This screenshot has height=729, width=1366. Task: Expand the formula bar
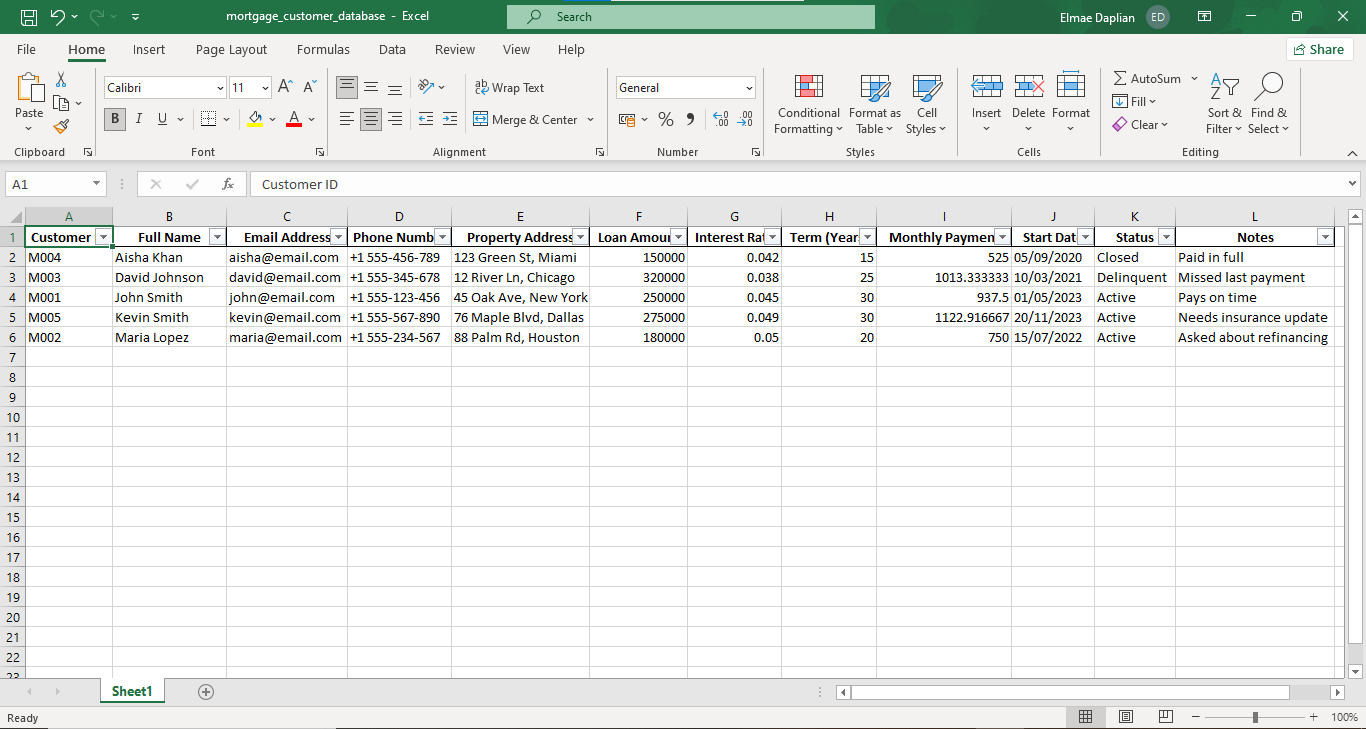tap(1353, 184)
